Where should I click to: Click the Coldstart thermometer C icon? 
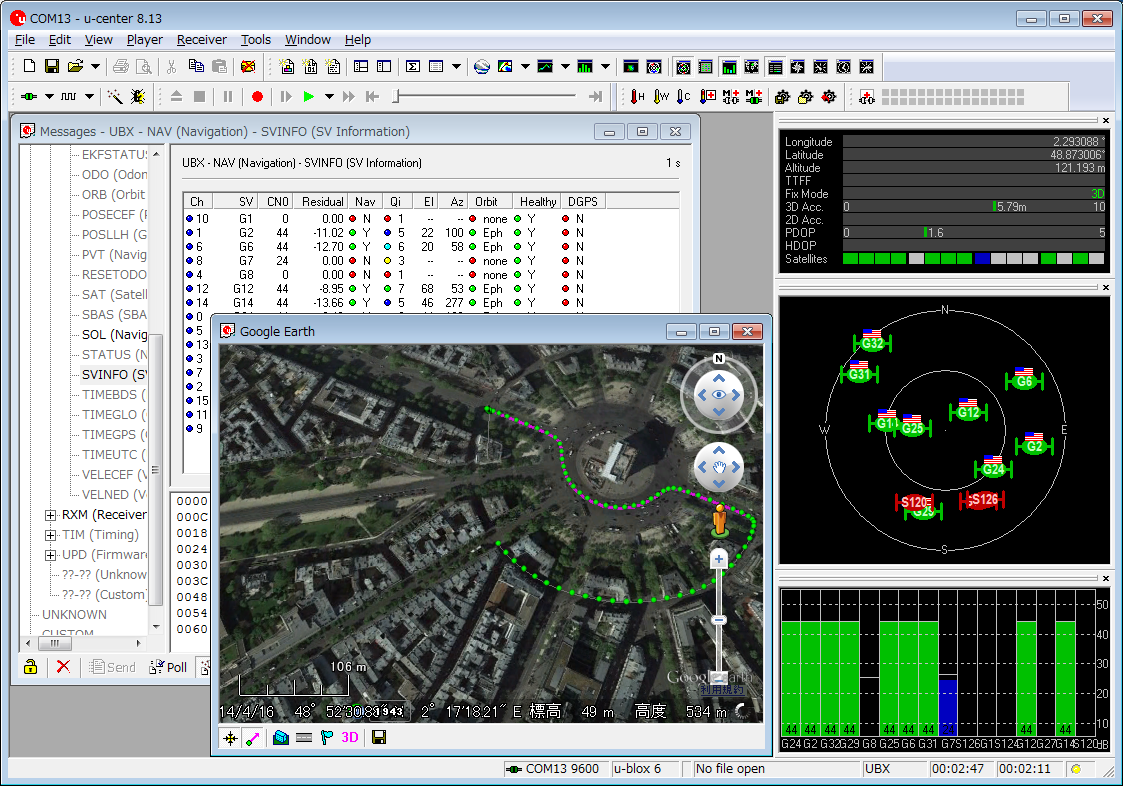683,97
